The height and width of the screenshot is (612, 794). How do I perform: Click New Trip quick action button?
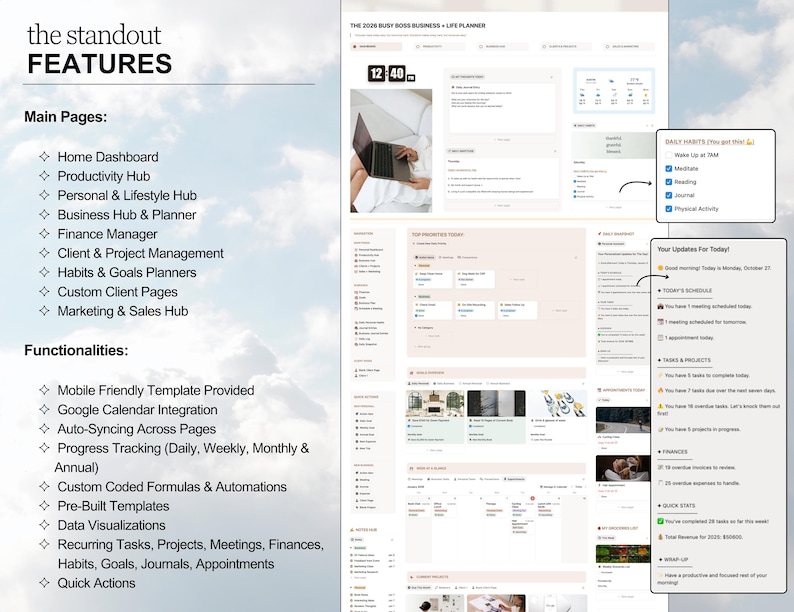364,448
